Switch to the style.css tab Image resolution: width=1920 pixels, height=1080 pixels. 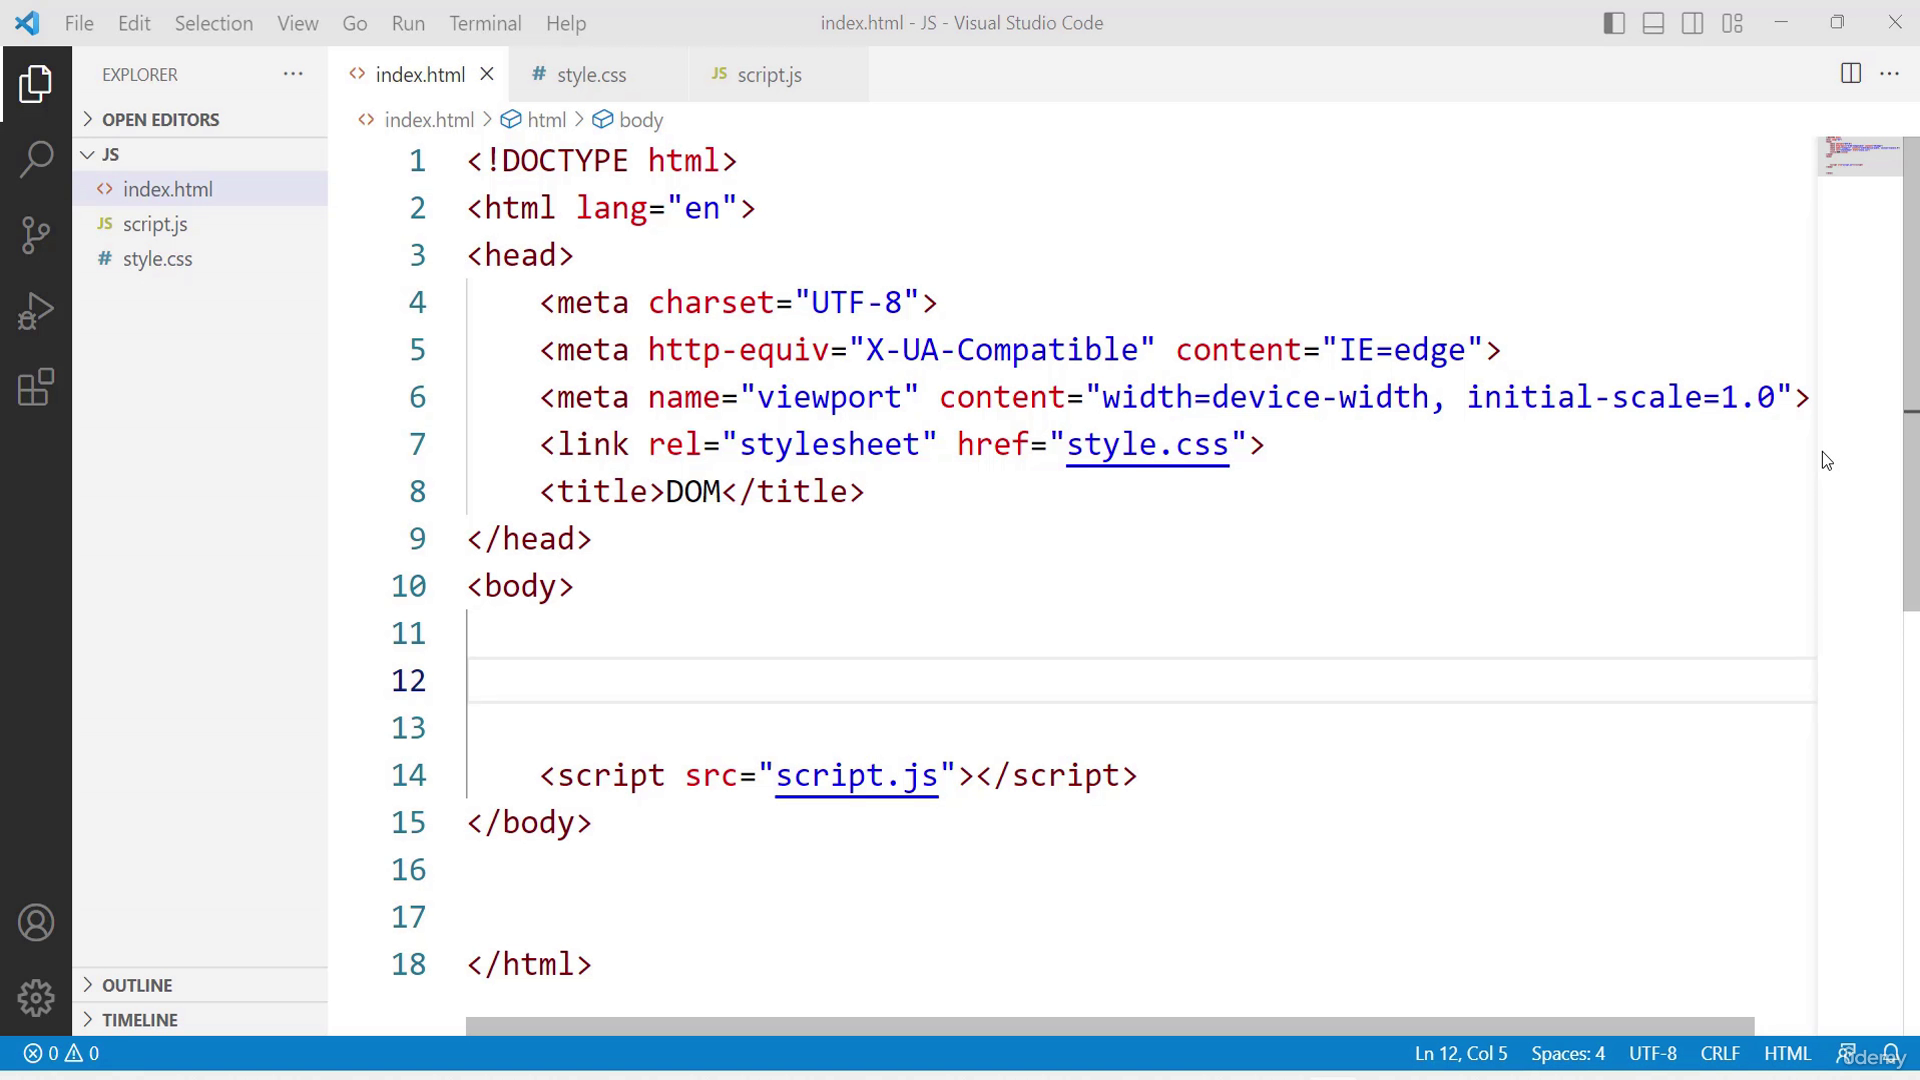click(x=599, y=75)
